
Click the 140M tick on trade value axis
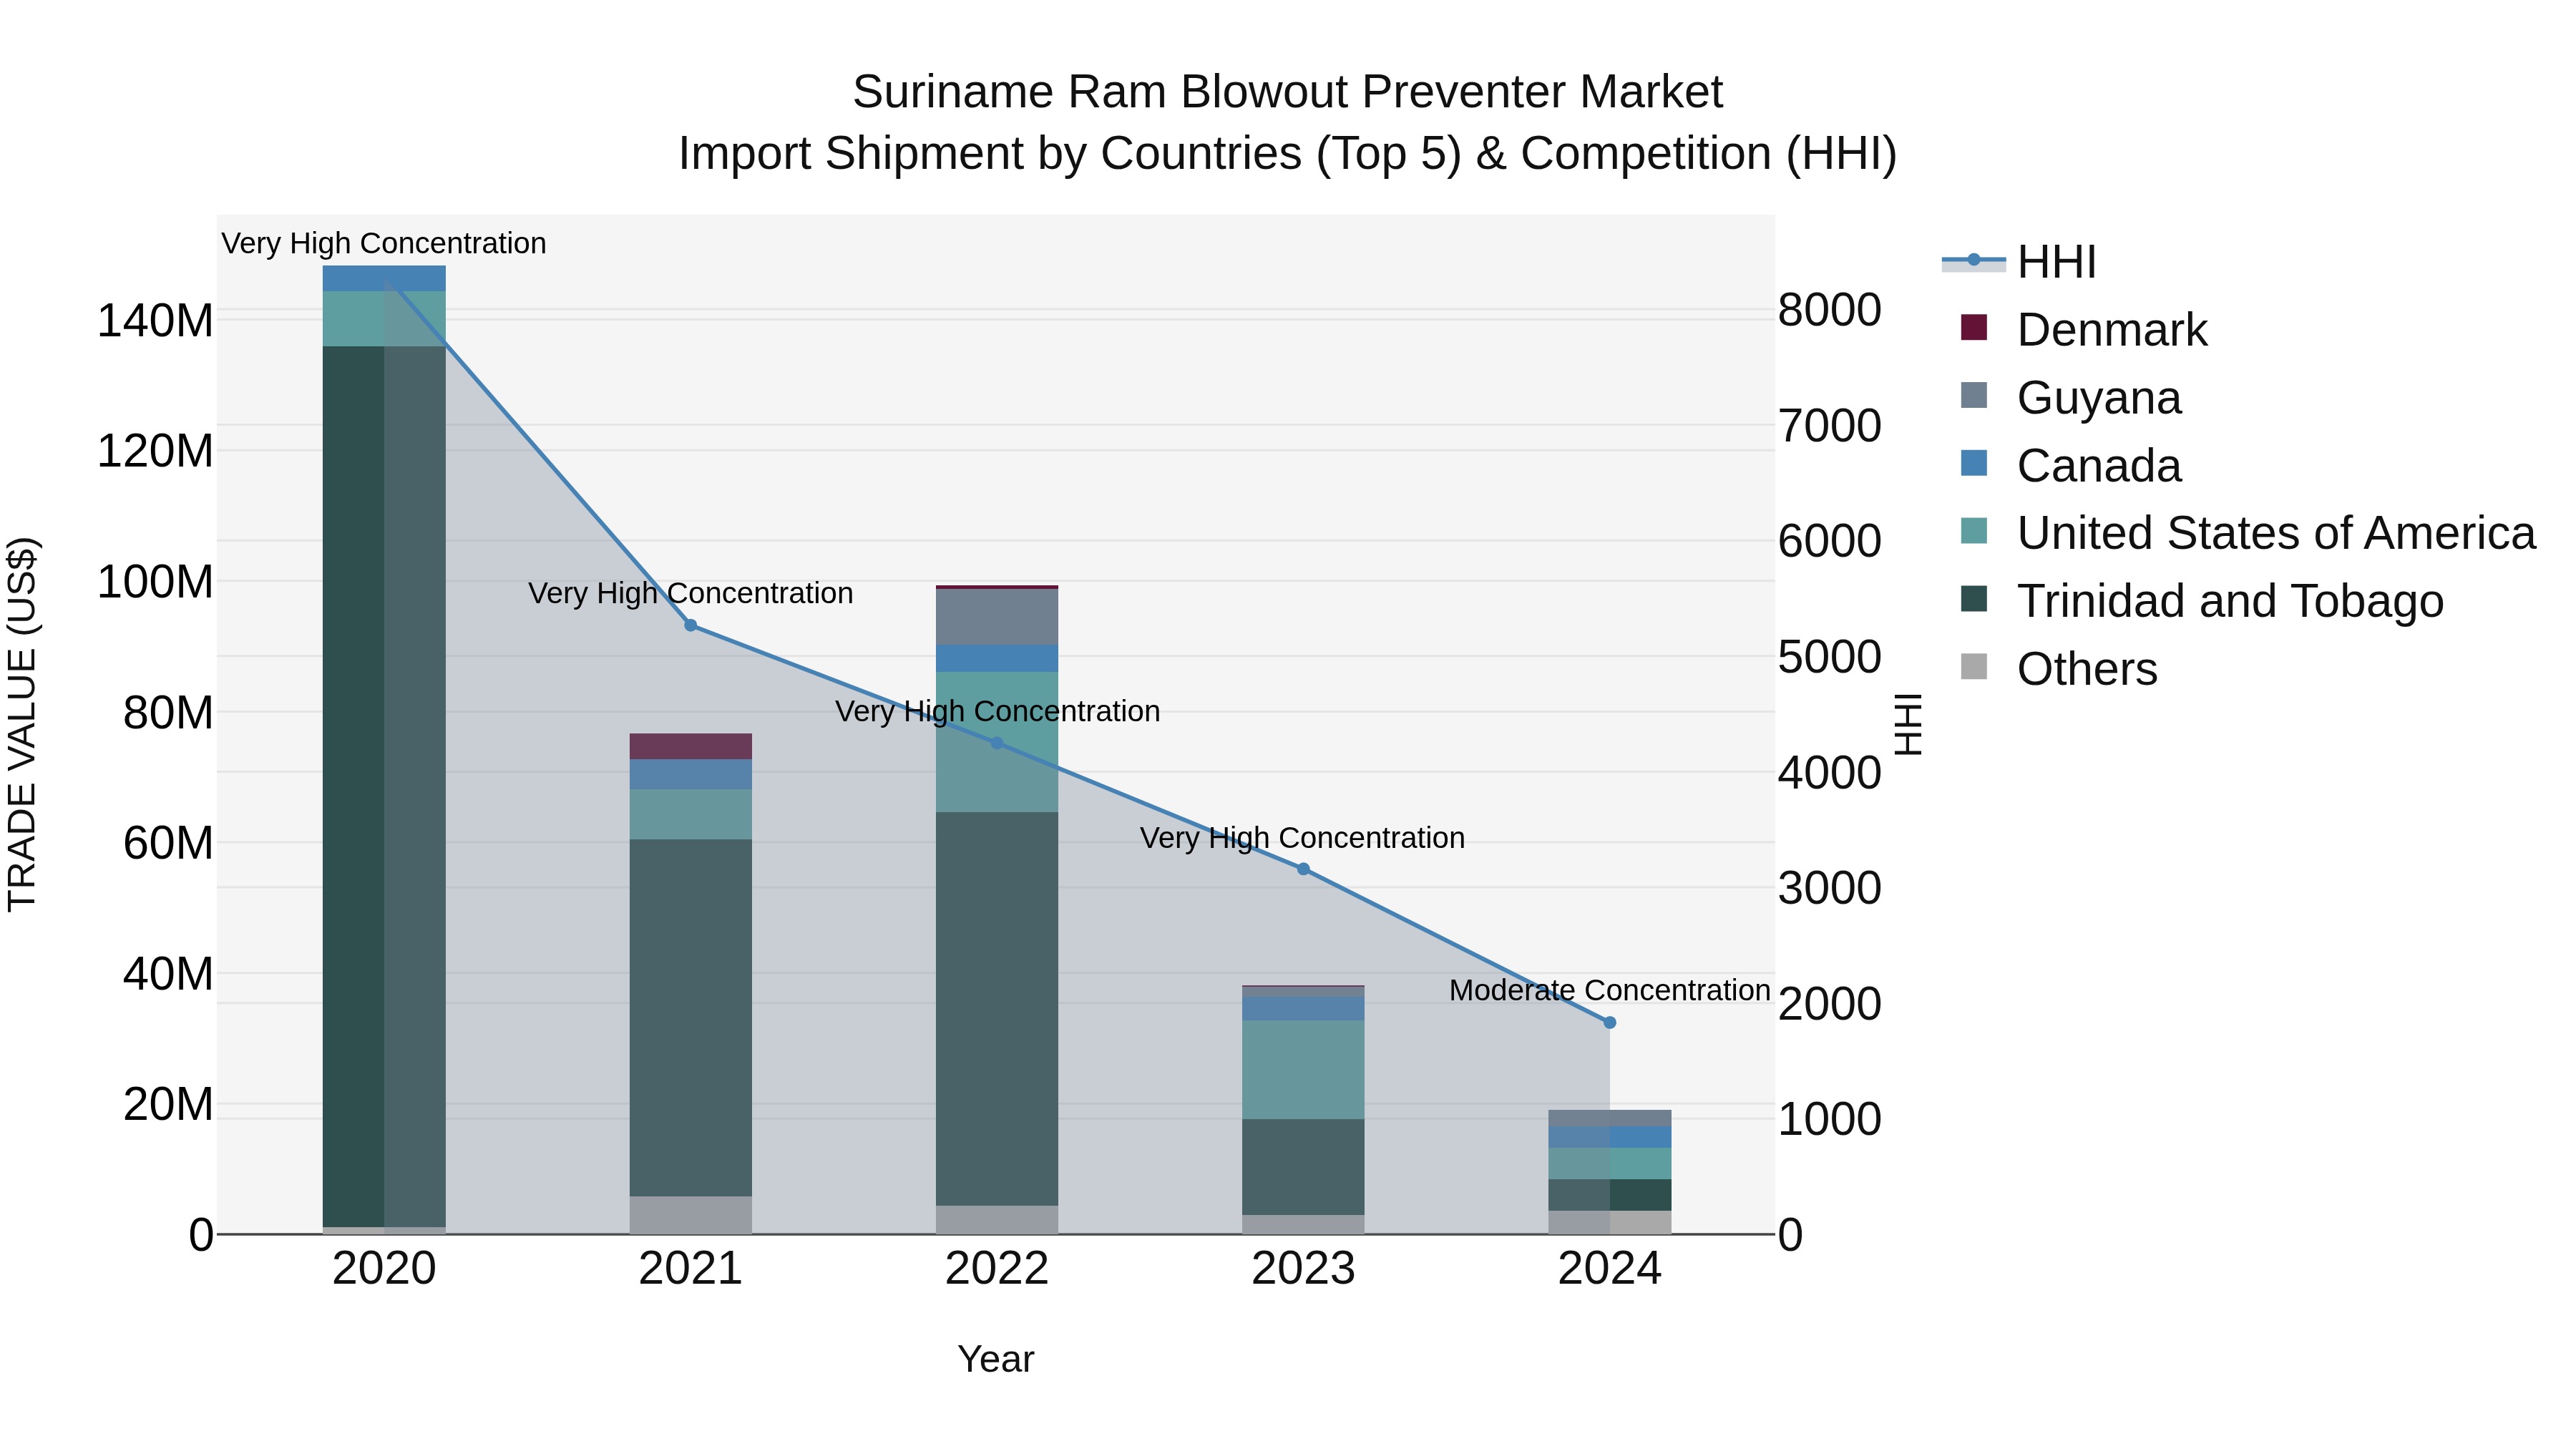155,321
